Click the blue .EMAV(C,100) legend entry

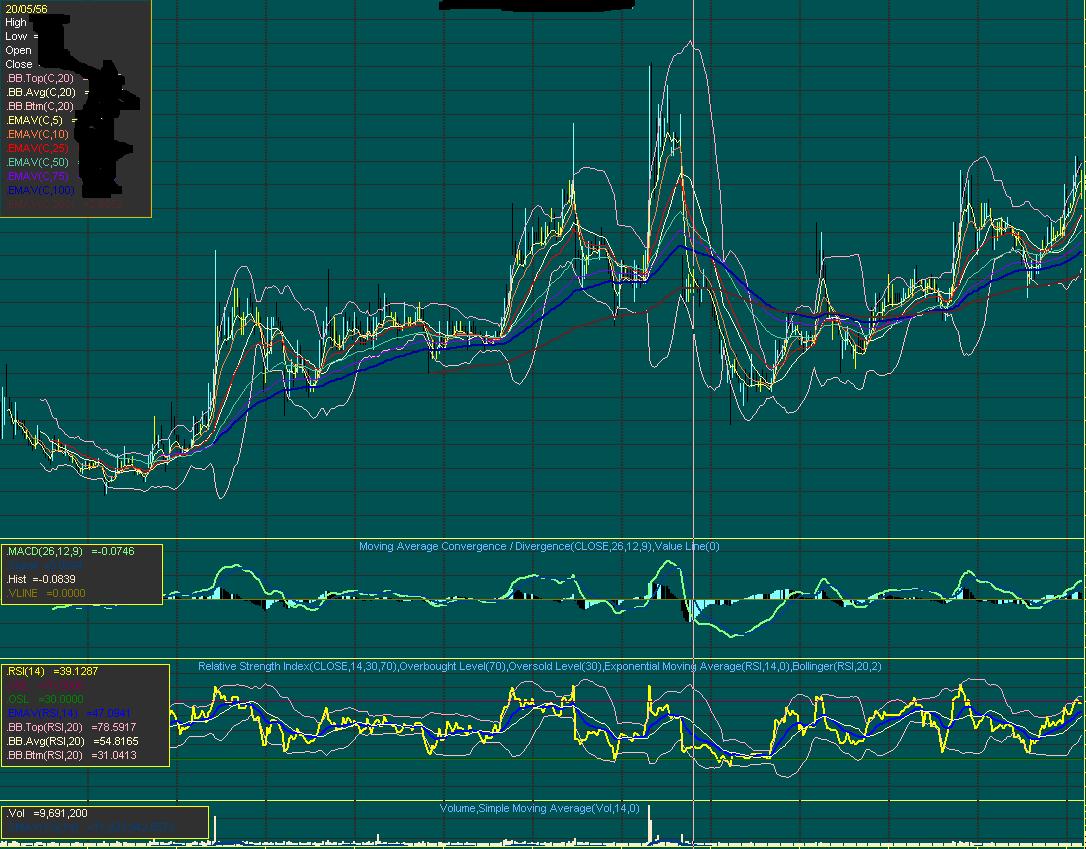tap(39, 190)
